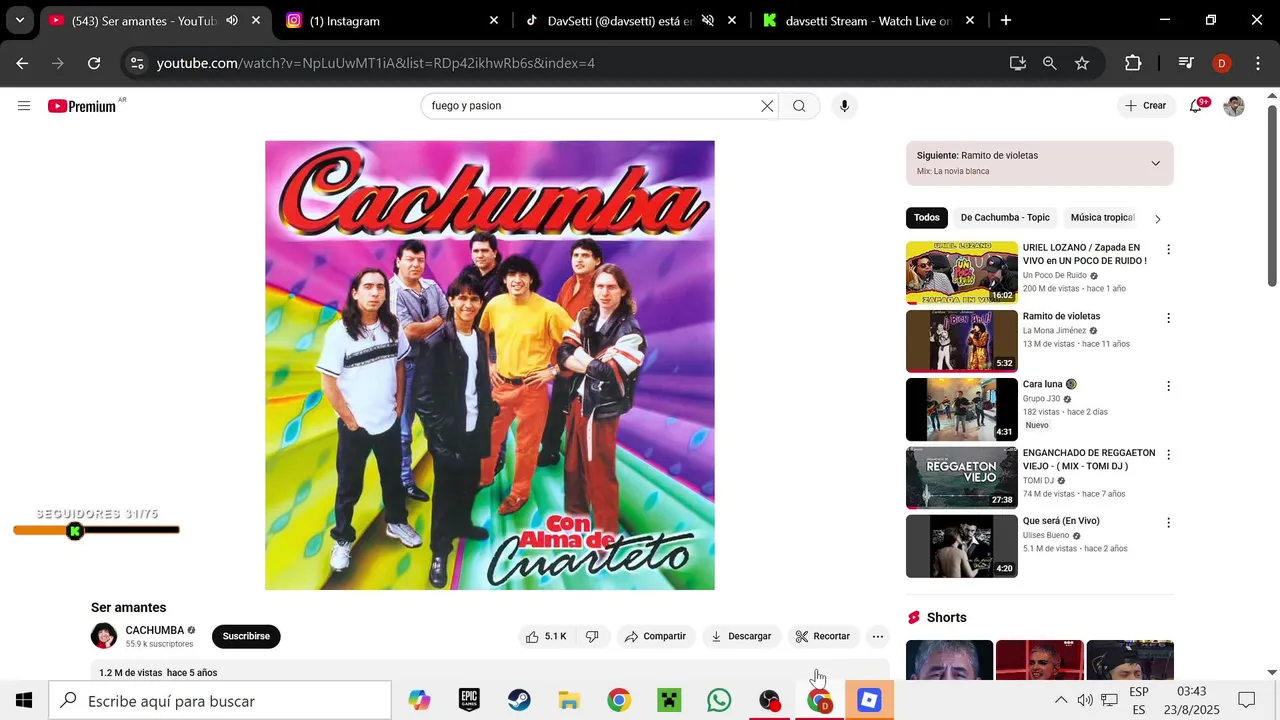Open the account avatar menu
1280x720 pixels.
click(1234, 106)
